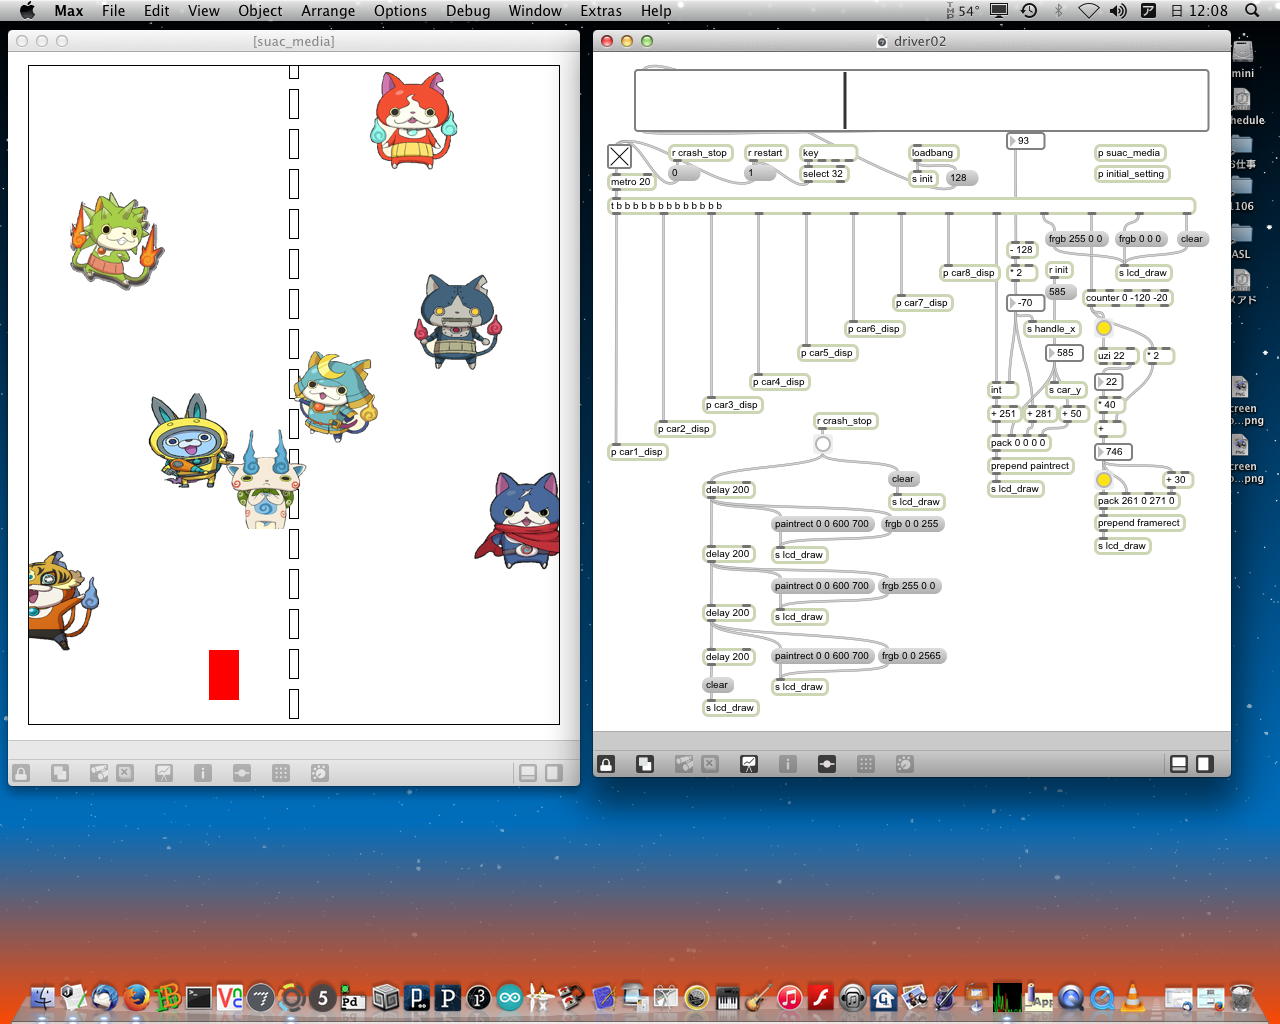This screenshot has height=1024, width=1280.
Task: Open the Arduino app in the Dock
Action: pyautogui.click(x=510, y=997)
